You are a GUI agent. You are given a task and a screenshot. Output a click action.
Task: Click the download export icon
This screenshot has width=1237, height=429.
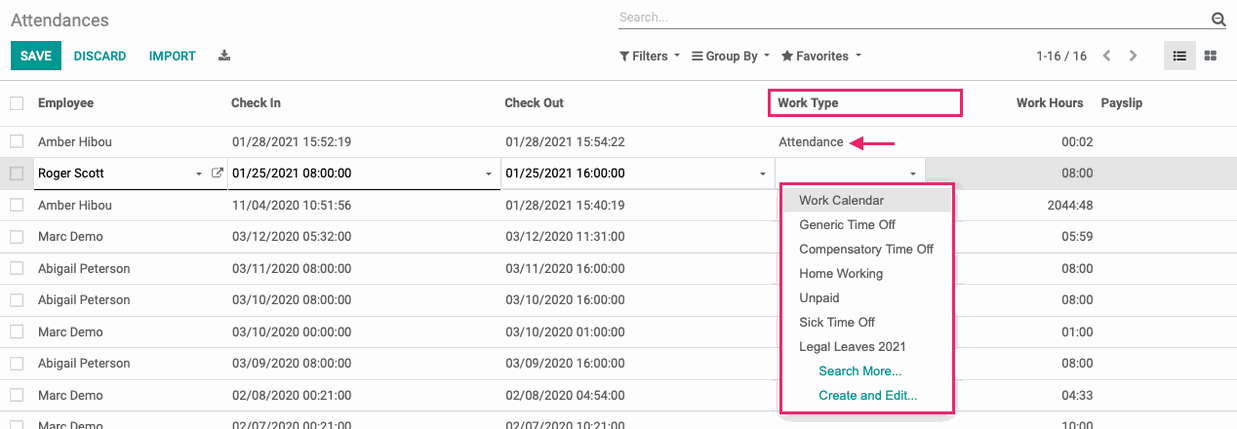(x=224, y=56)
